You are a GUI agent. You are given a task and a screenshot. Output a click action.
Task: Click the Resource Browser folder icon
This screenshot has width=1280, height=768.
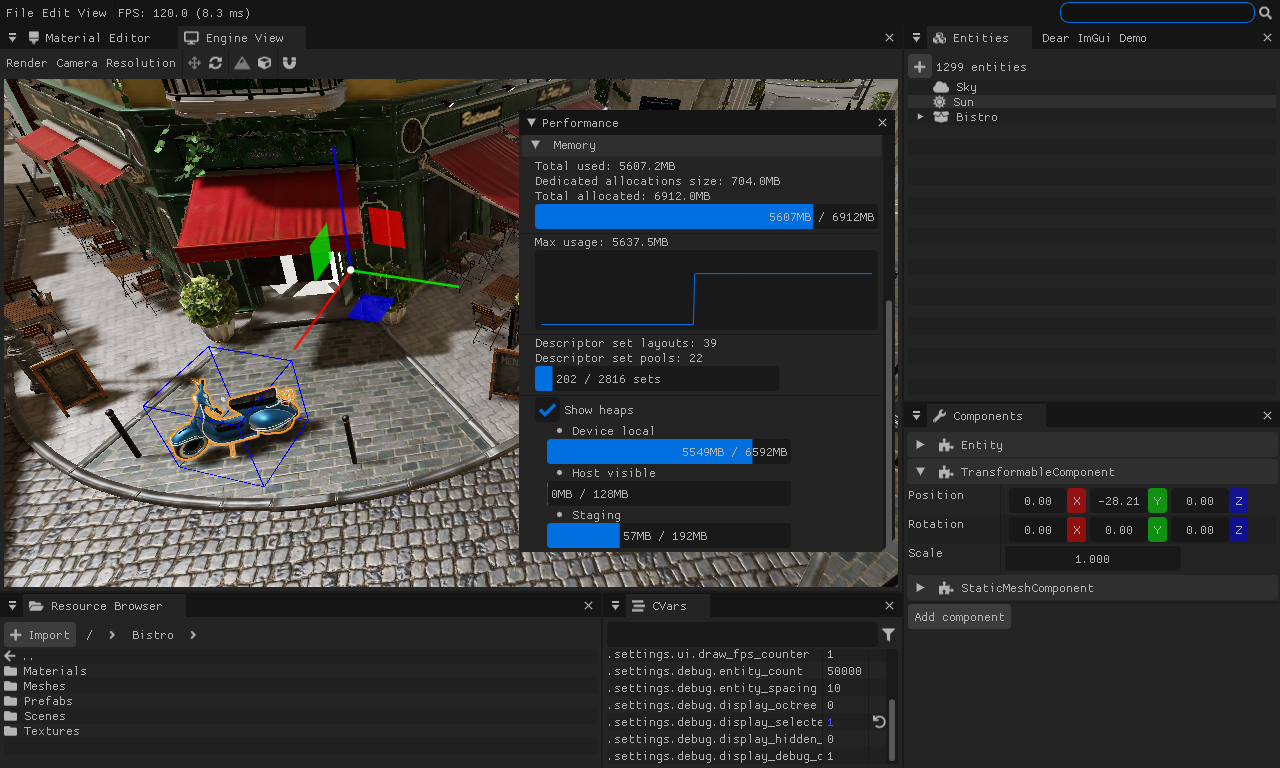[36, 606]
